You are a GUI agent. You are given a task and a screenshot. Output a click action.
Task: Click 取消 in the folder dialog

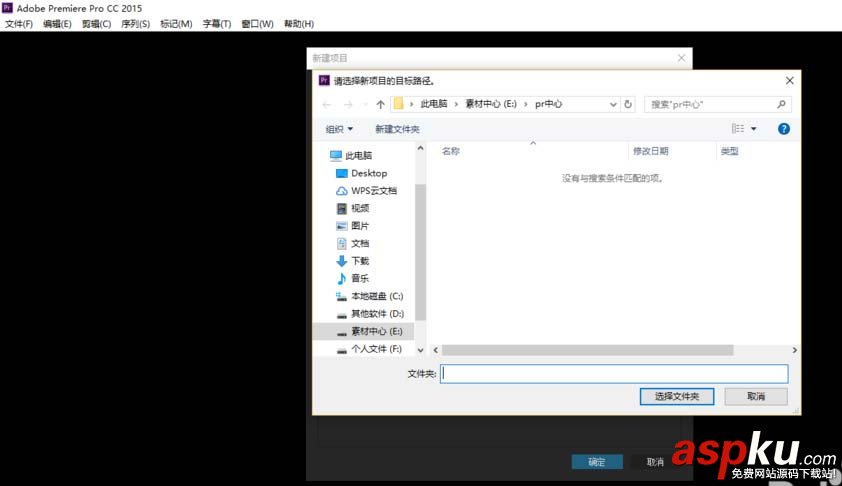[756, 396]
